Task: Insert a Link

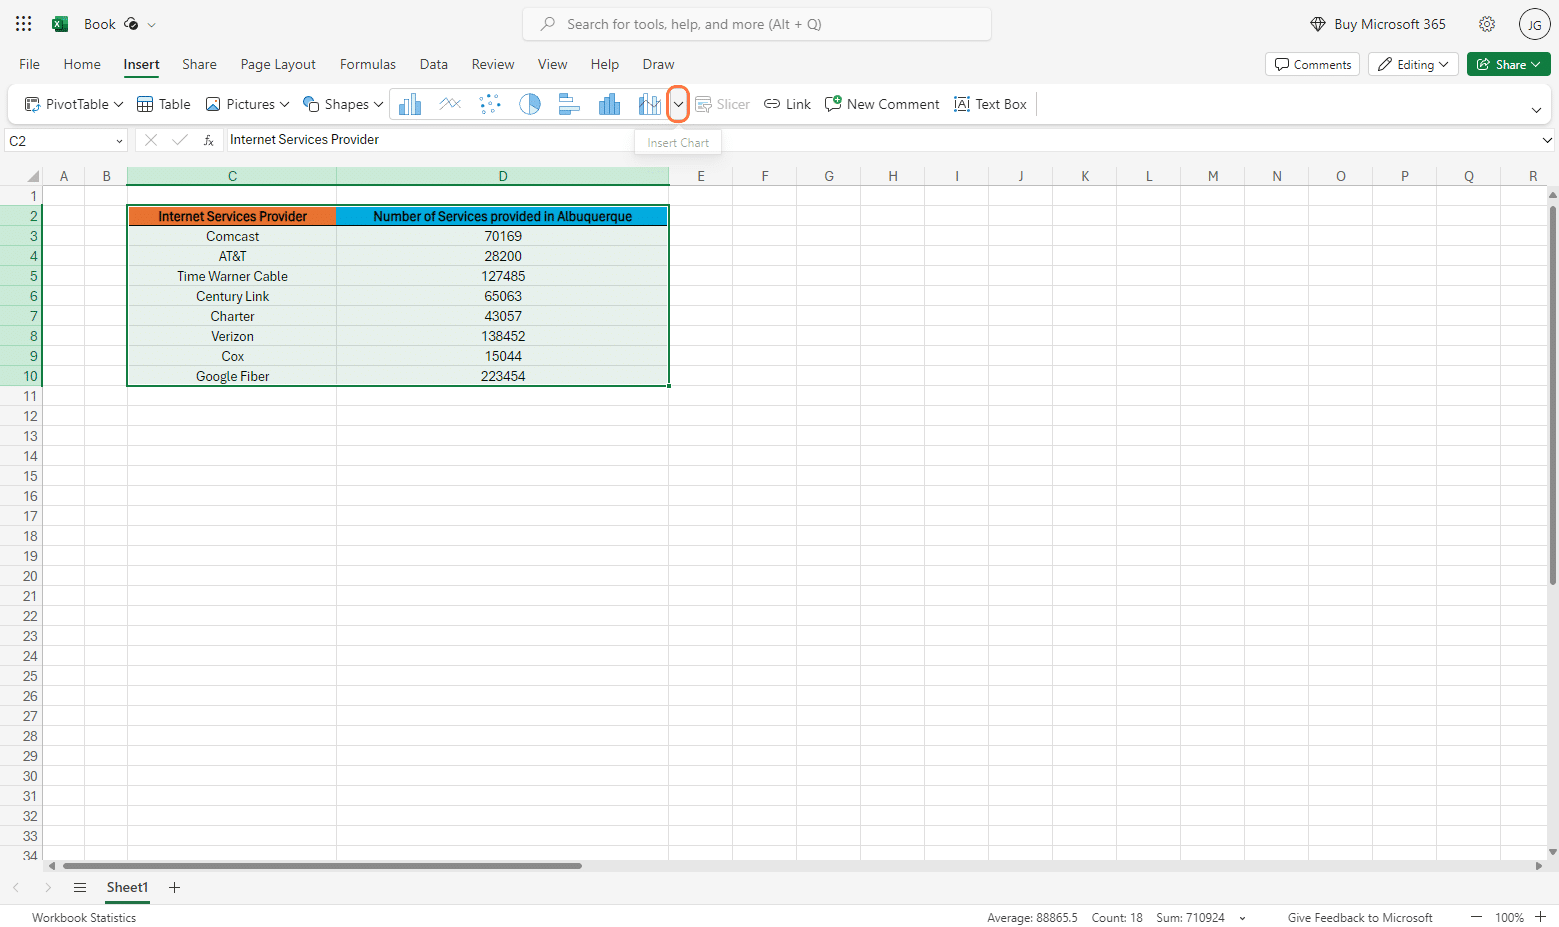Action: 787,104
